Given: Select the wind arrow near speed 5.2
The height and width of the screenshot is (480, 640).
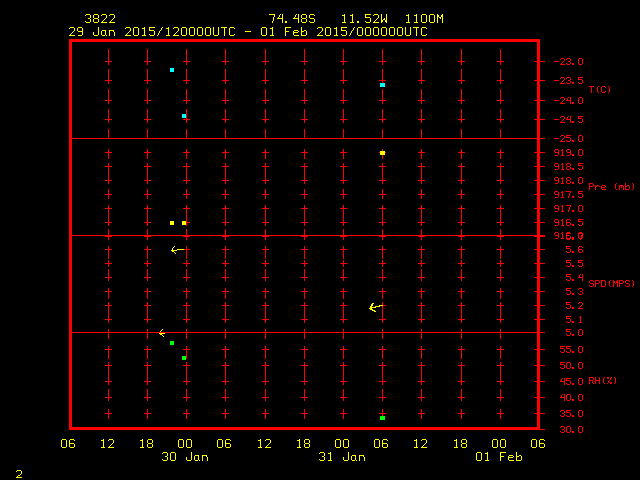Looking at the screenshot, I should coord(375,307).
